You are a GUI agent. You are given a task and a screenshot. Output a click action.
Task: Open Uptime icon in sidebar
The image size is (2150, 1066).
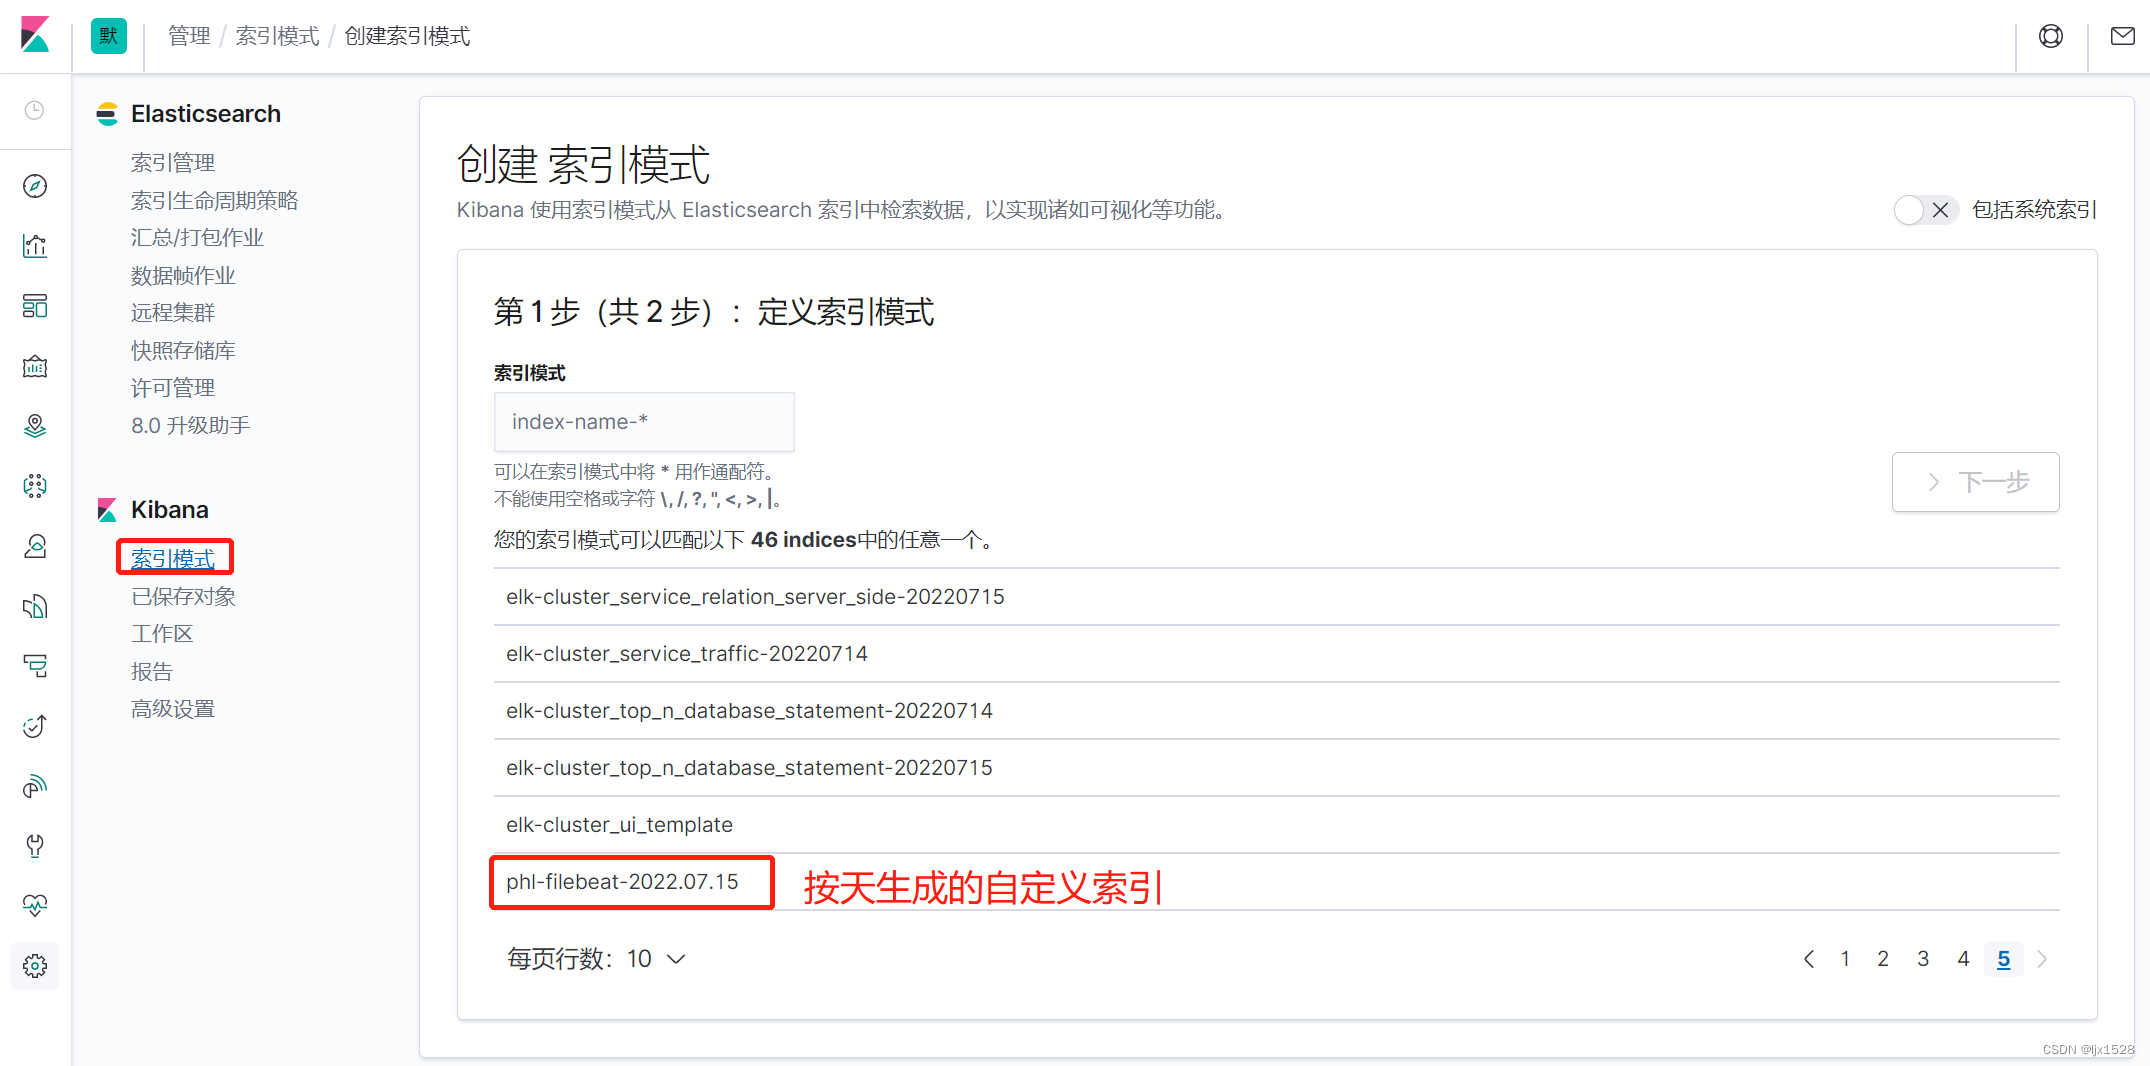[x=35, y=726]
